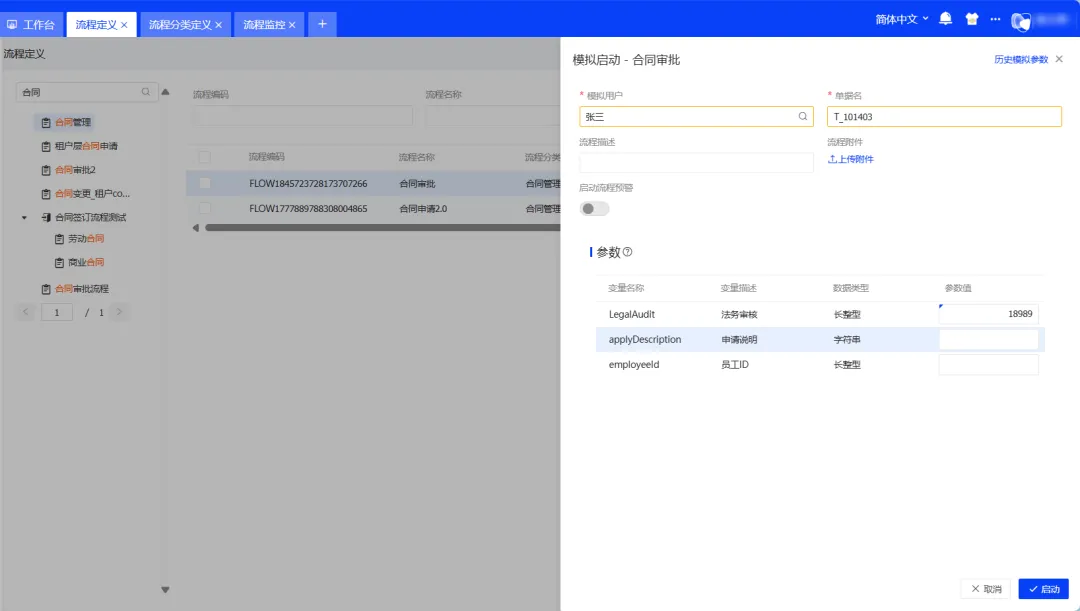Click the 启动 button

[1043, 589]
